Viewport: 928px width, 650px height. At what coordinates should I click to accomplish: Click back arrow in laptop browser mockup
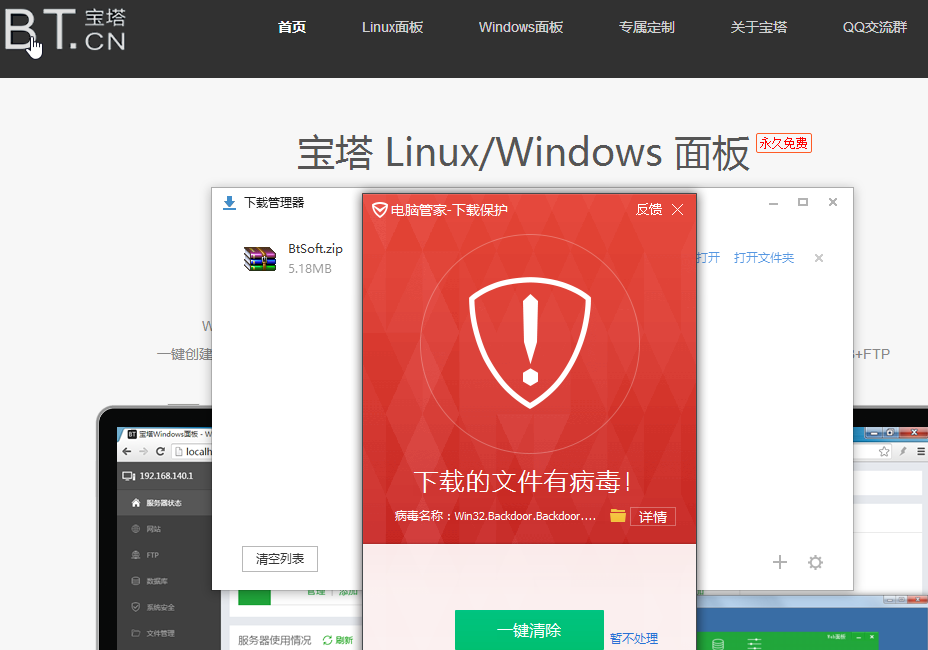(x=127, y=452)
